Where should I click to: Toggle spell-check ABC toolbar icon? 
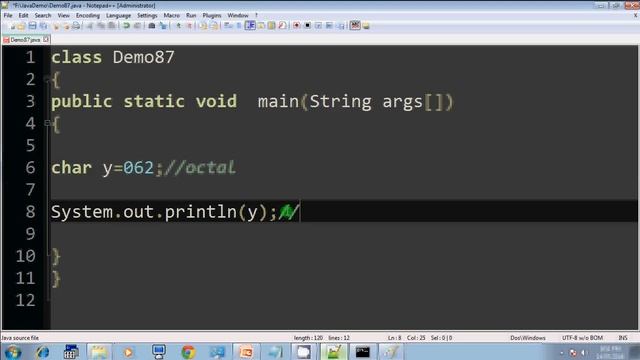point(355,25)
